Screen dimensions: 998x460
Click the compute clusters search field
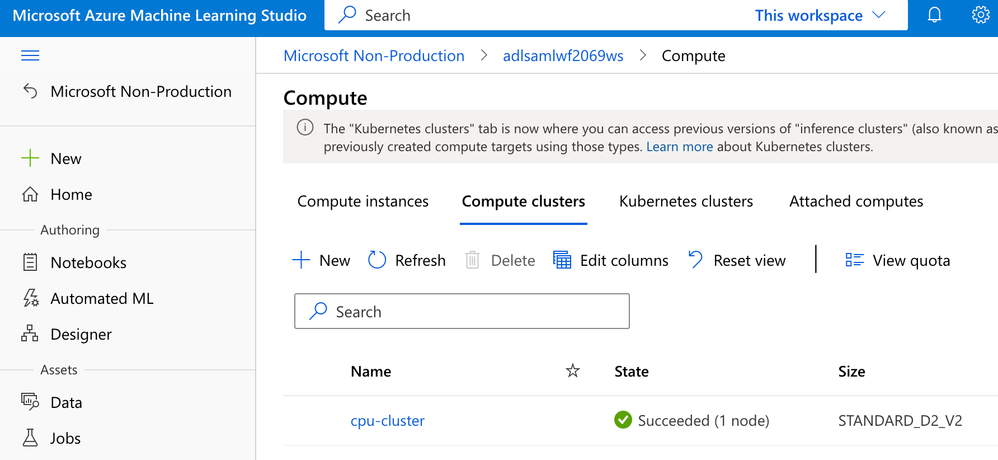(x=462, y=312)
